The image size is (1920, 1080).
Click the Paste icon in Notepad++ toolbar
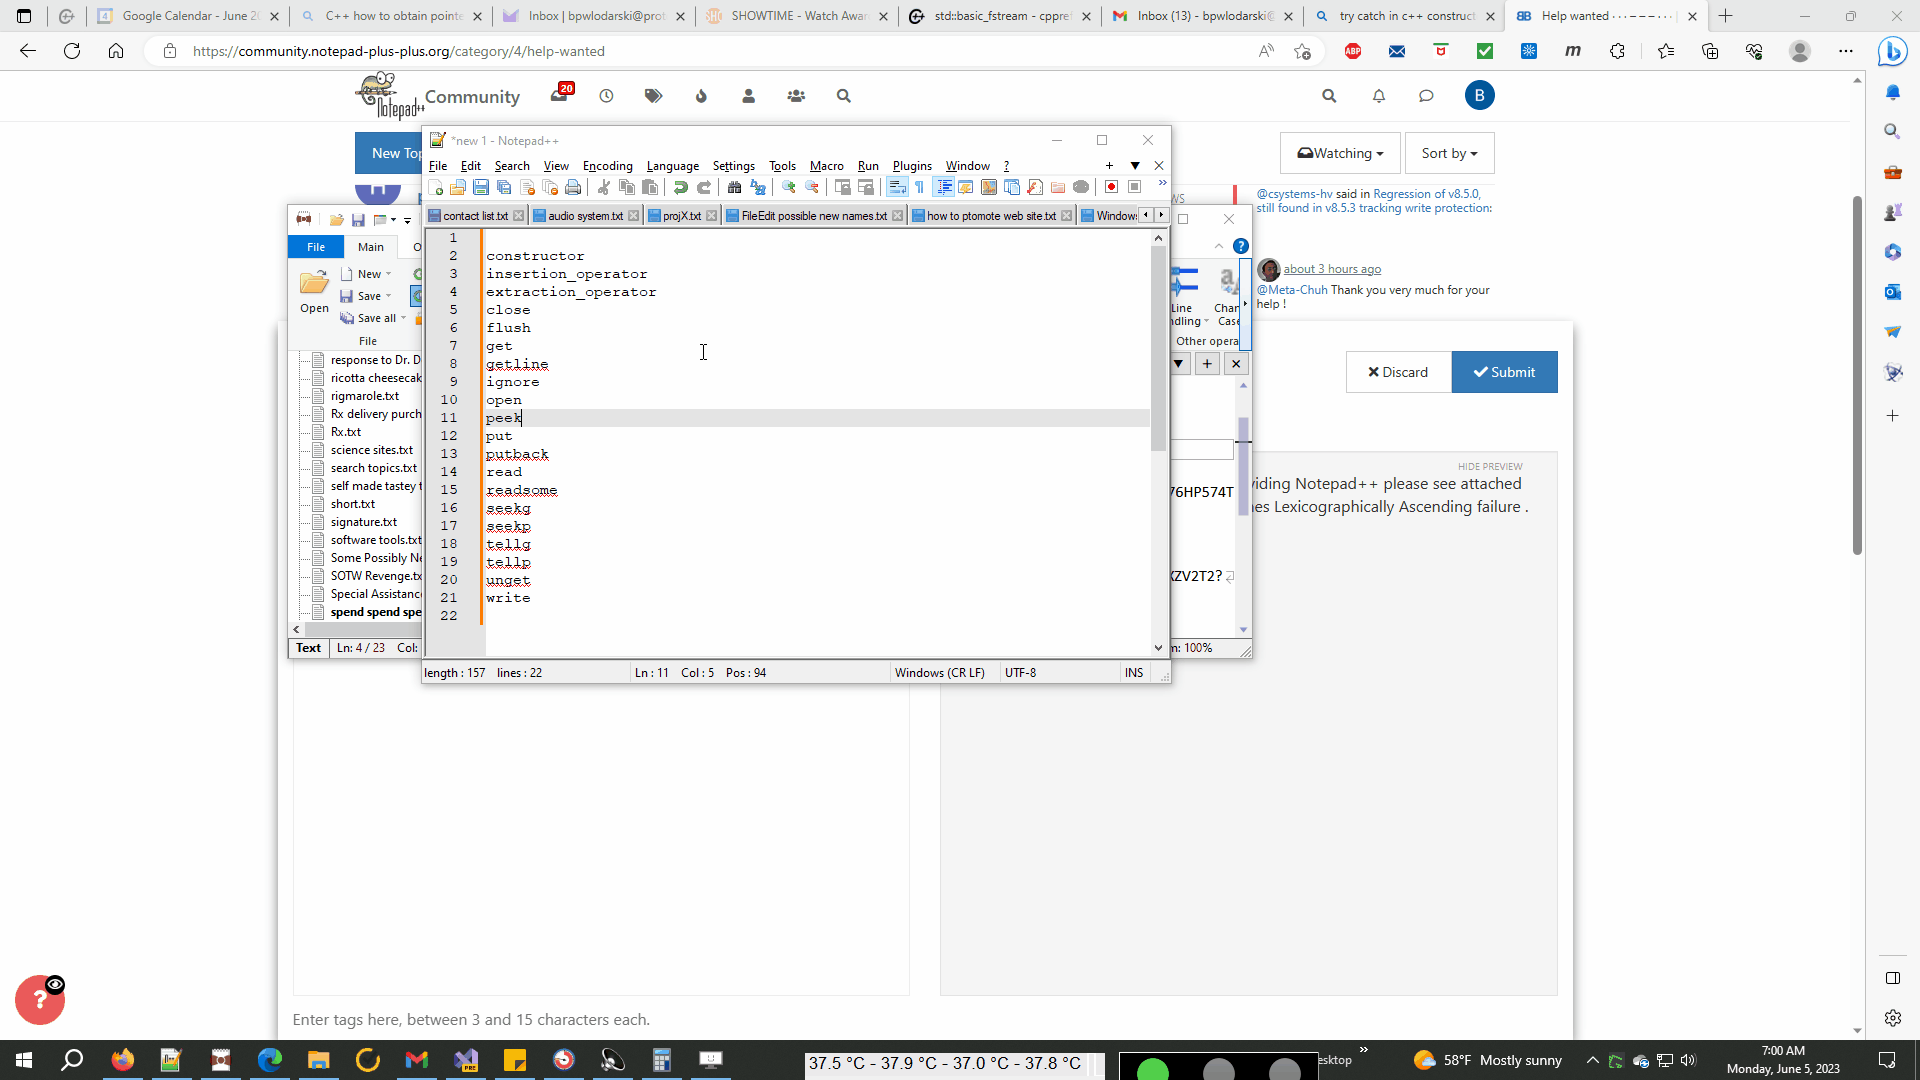pos(650,187)
